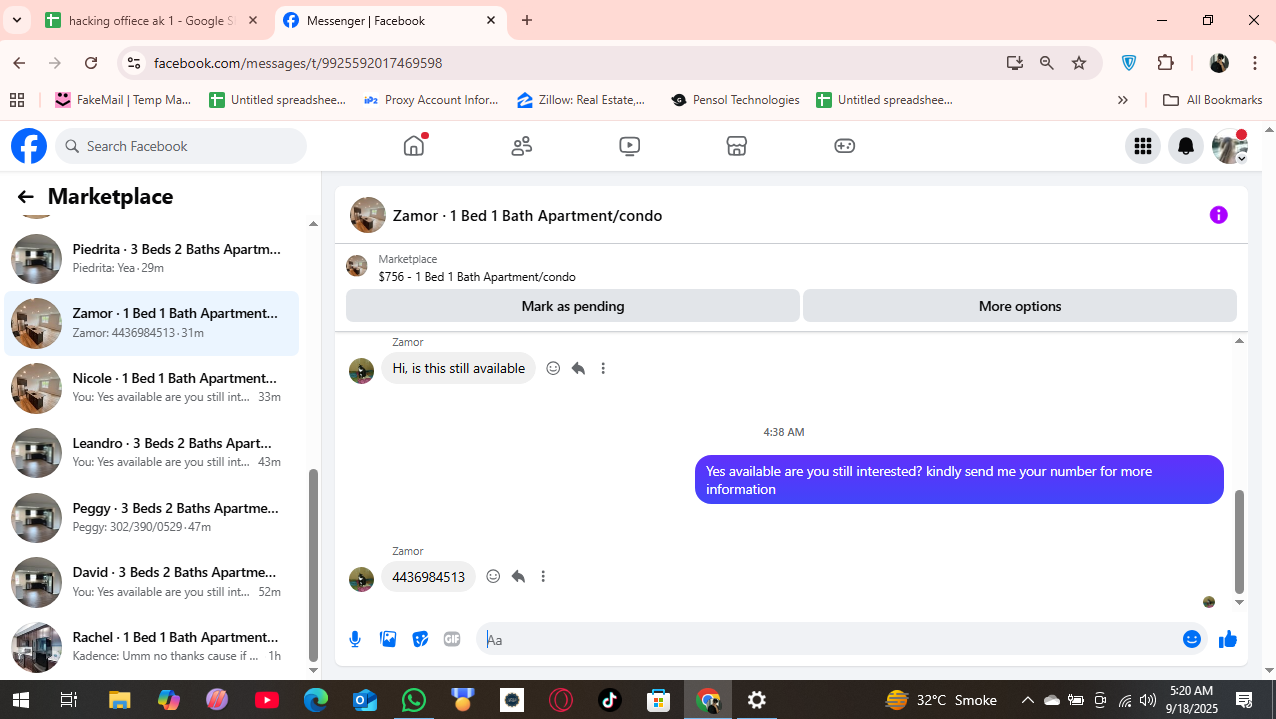Open the Video (Watch) icon

point(629,146)
